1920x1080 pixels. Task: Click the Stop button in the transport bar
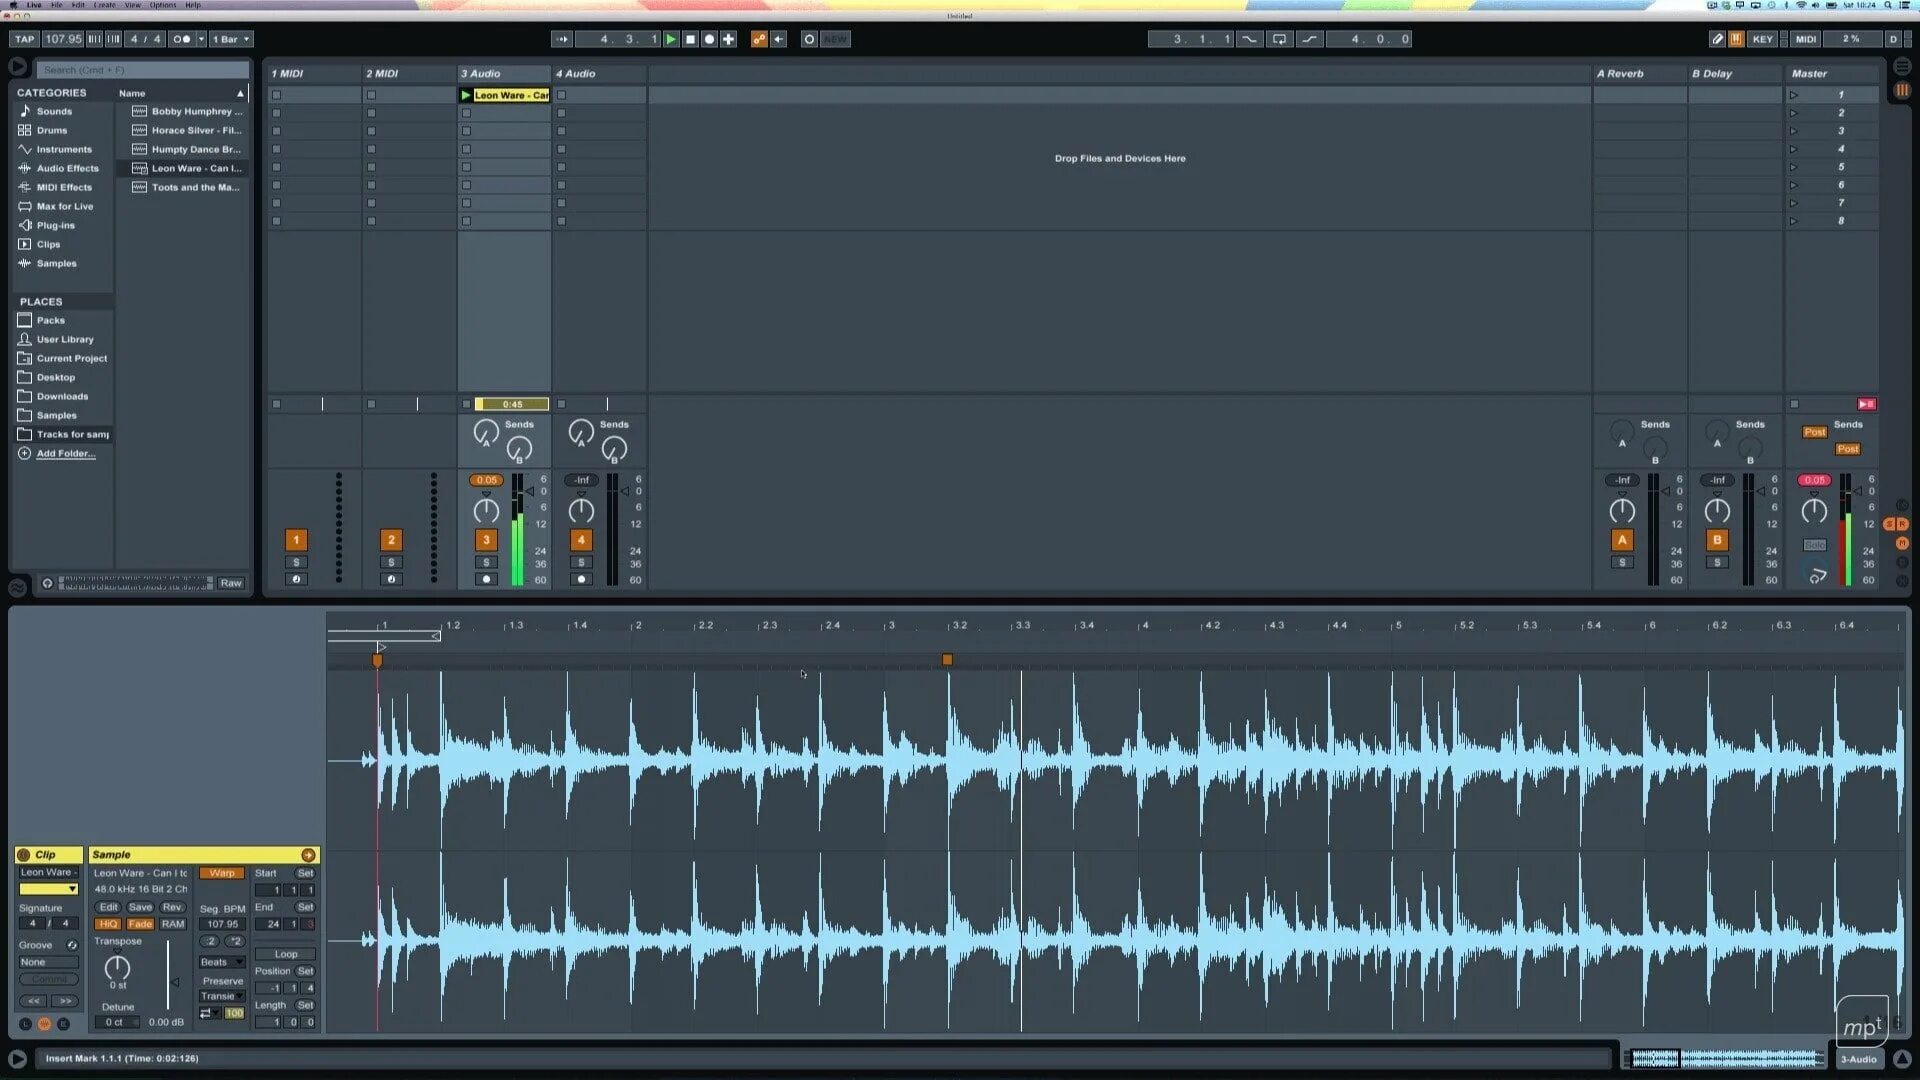[689, 38]
